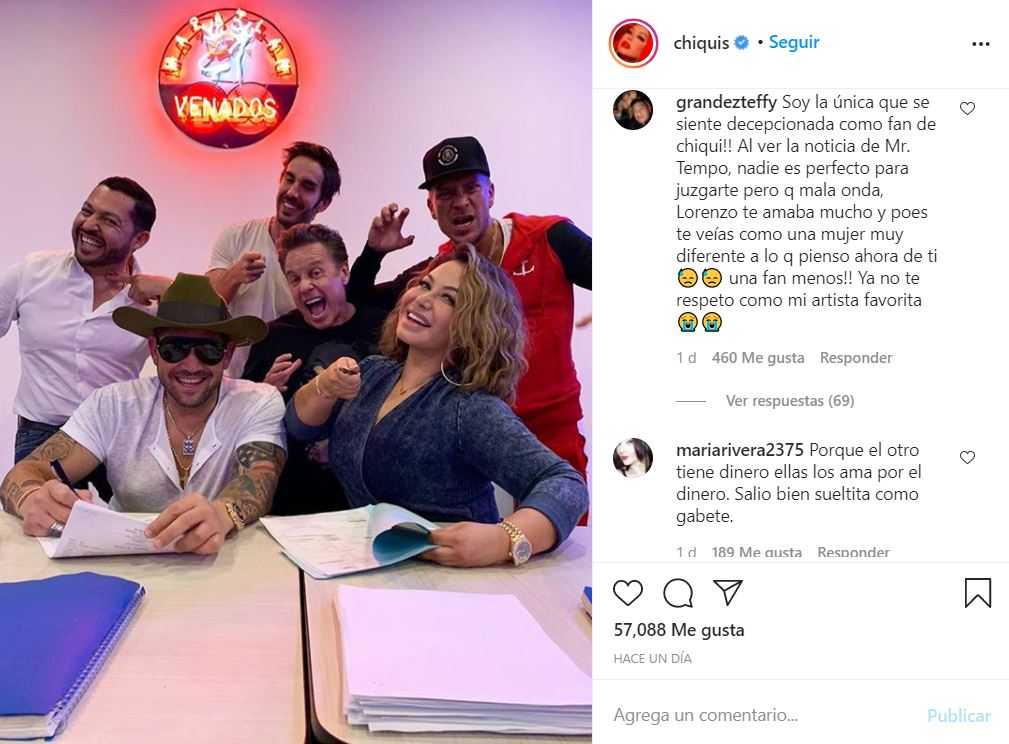This screenshot has width=1009, height=744.
Task: View the 460 Me gusta on the comment
Action: [x=757, y=358]
